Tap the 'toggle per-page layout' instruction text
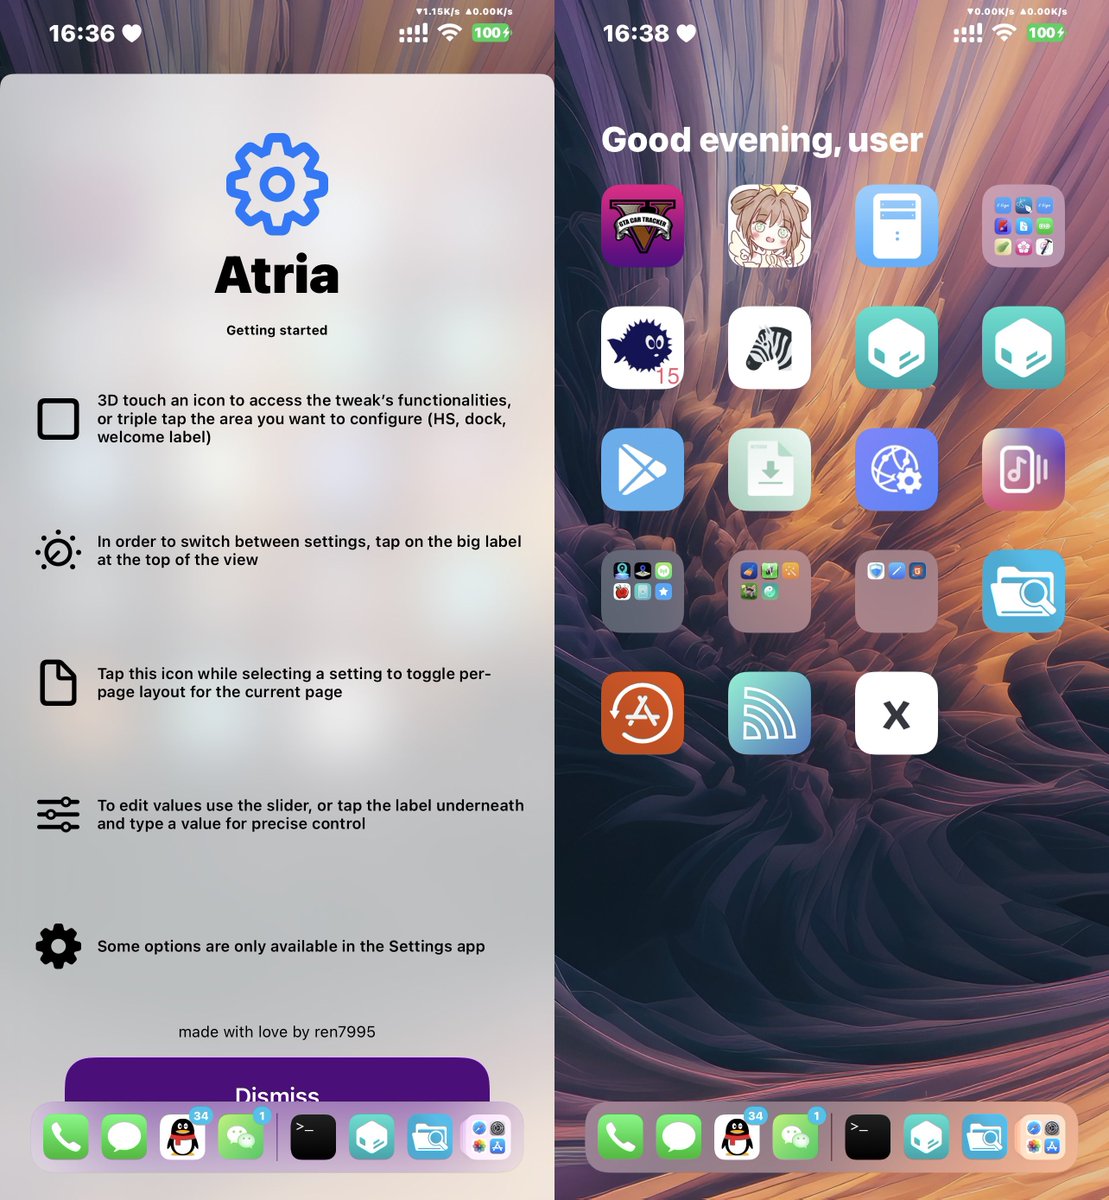1109x1200 pixels. [294, 683]
